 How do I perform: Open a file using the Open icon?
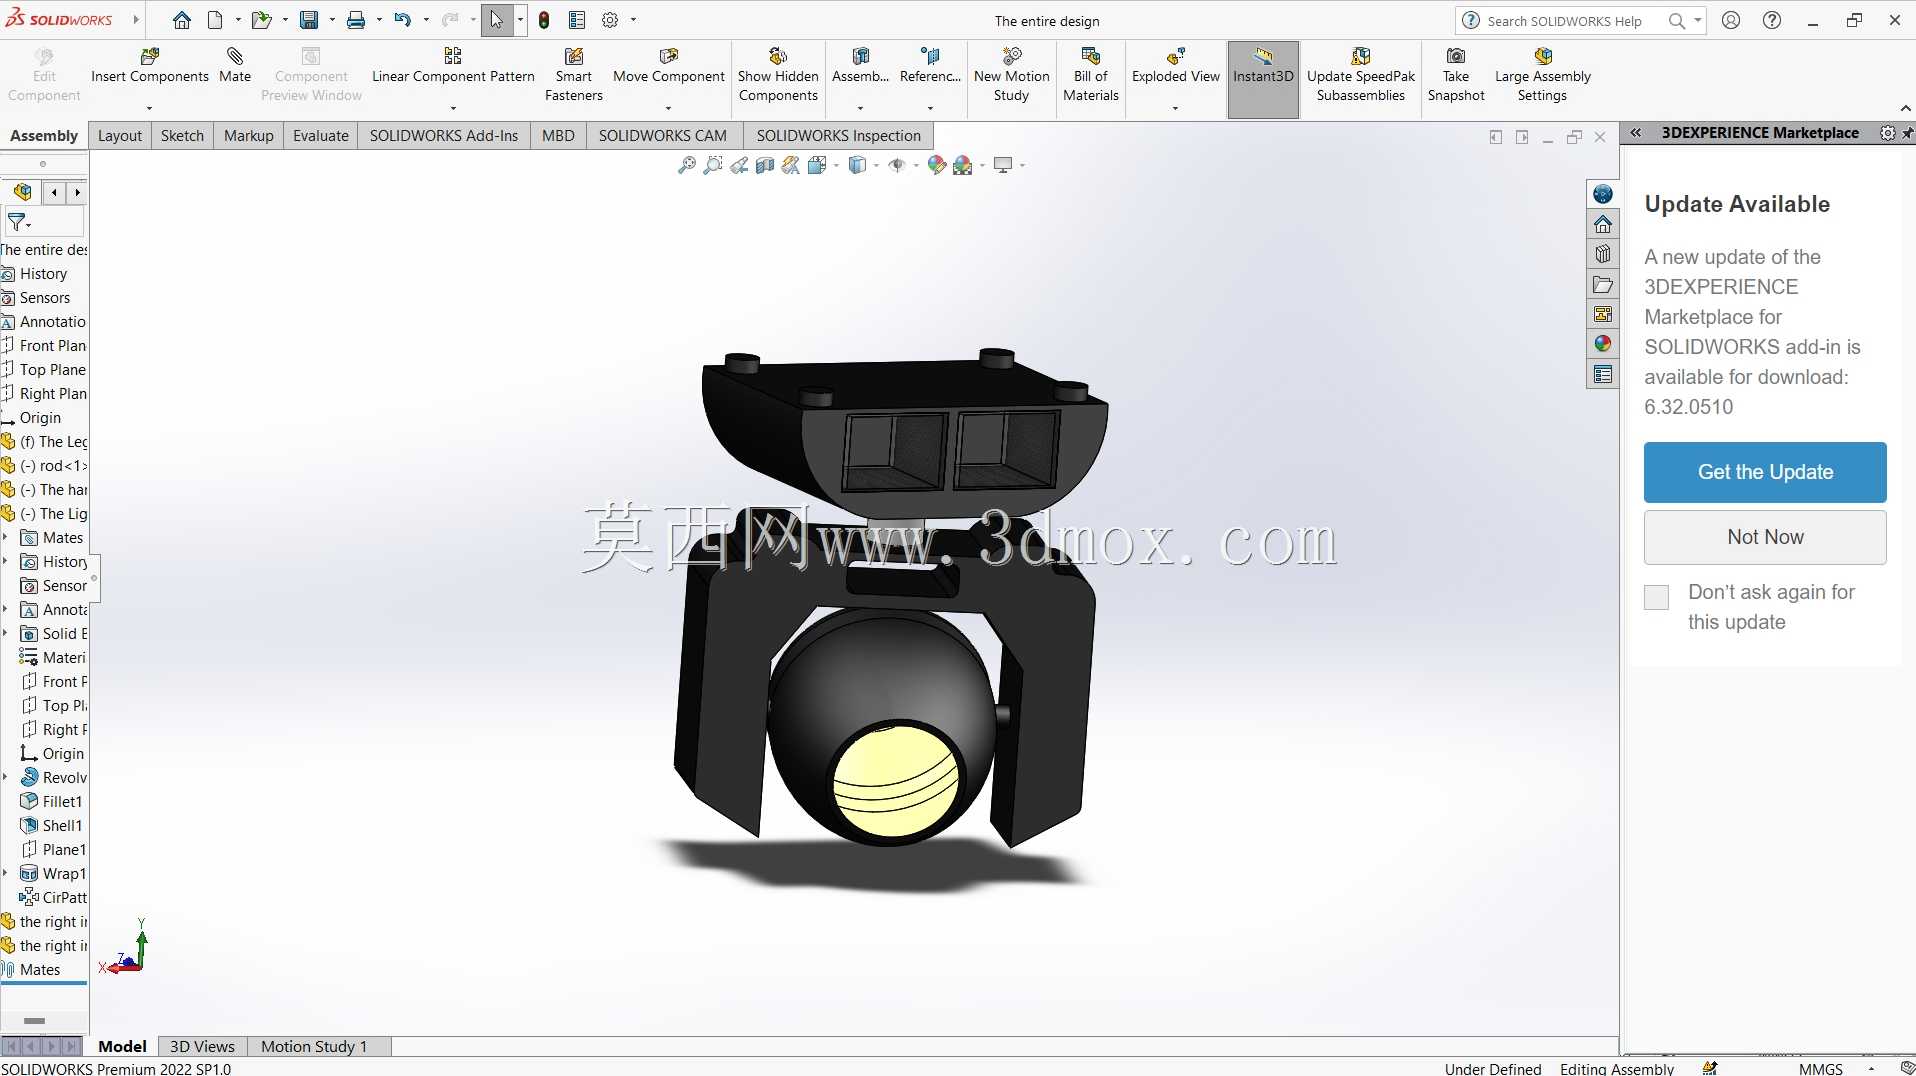[x=261, y=20]
